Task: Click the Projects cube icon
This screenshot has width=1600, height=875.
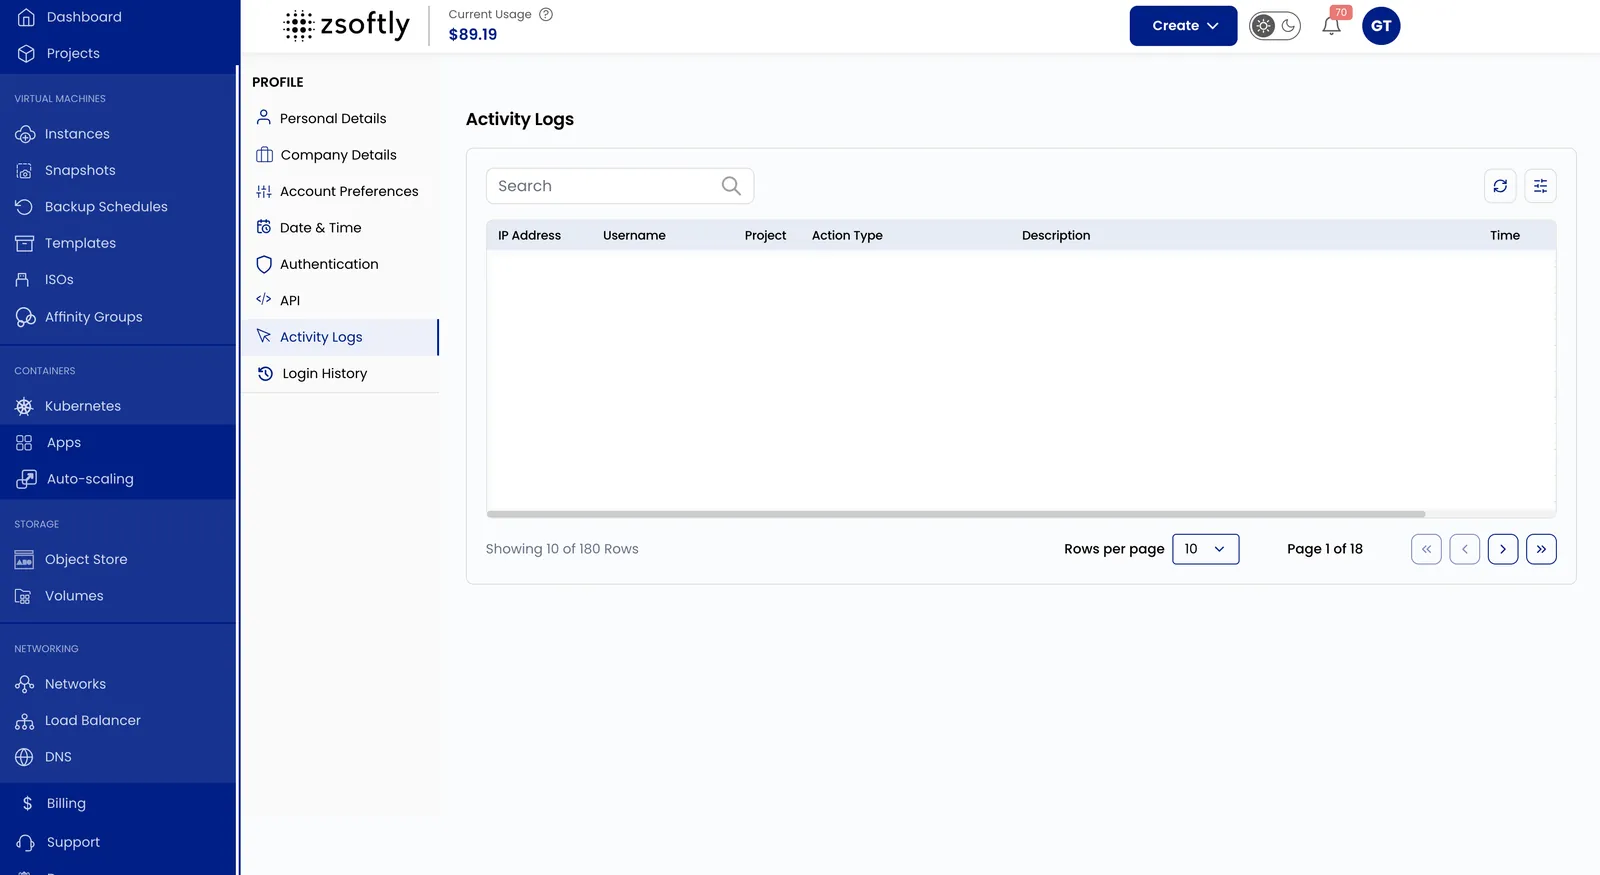Action: coord(26,53)
